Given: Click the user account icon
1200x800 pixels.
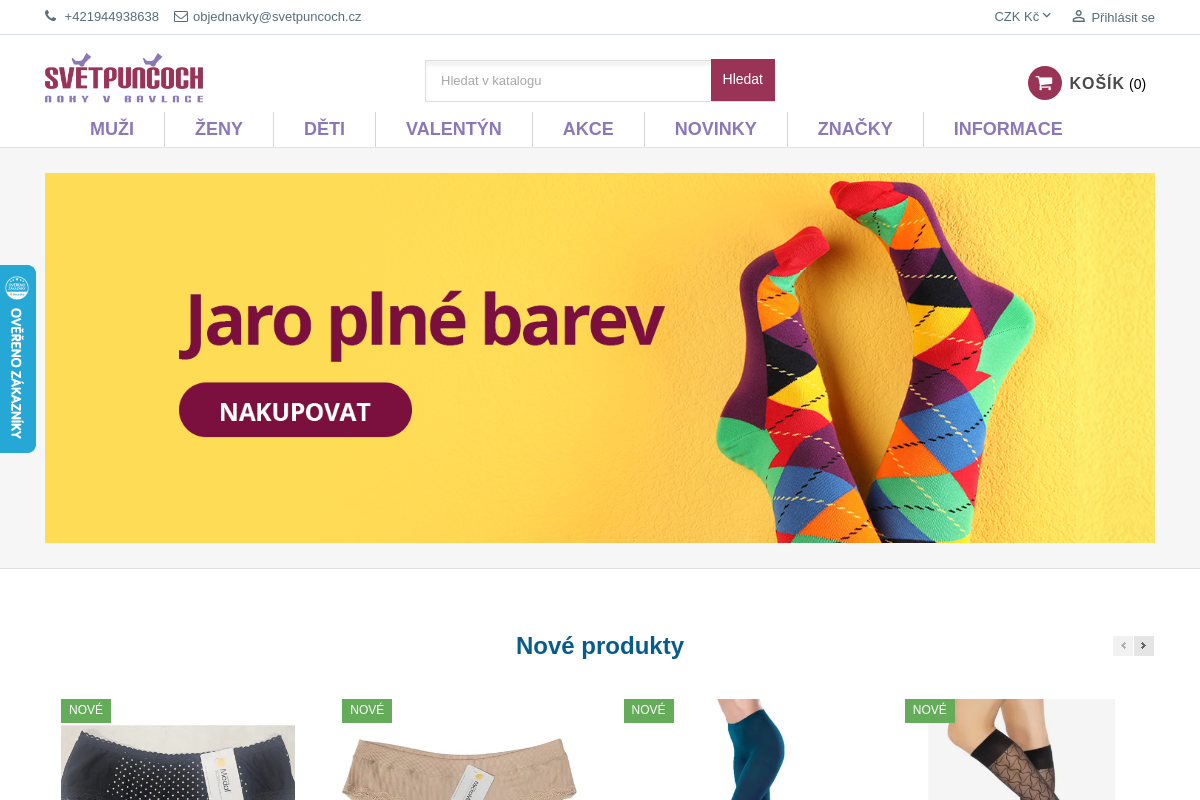Looking at the screenshot, I should 1078,16.
